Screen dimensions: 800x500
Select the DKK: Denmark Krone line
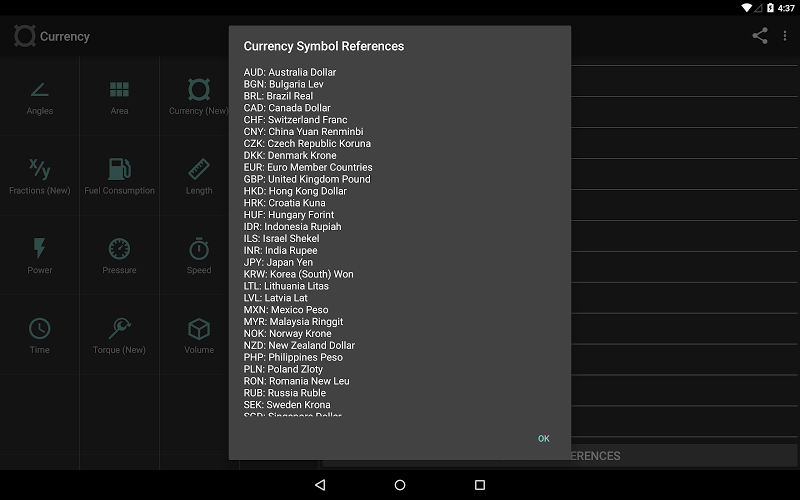[290, 155]
